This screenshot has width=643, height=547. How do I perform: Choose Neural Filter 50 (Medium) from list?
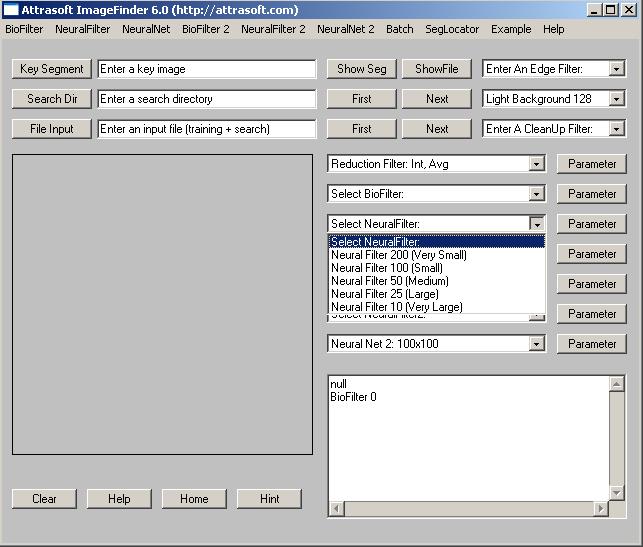(x=390, y=281)
